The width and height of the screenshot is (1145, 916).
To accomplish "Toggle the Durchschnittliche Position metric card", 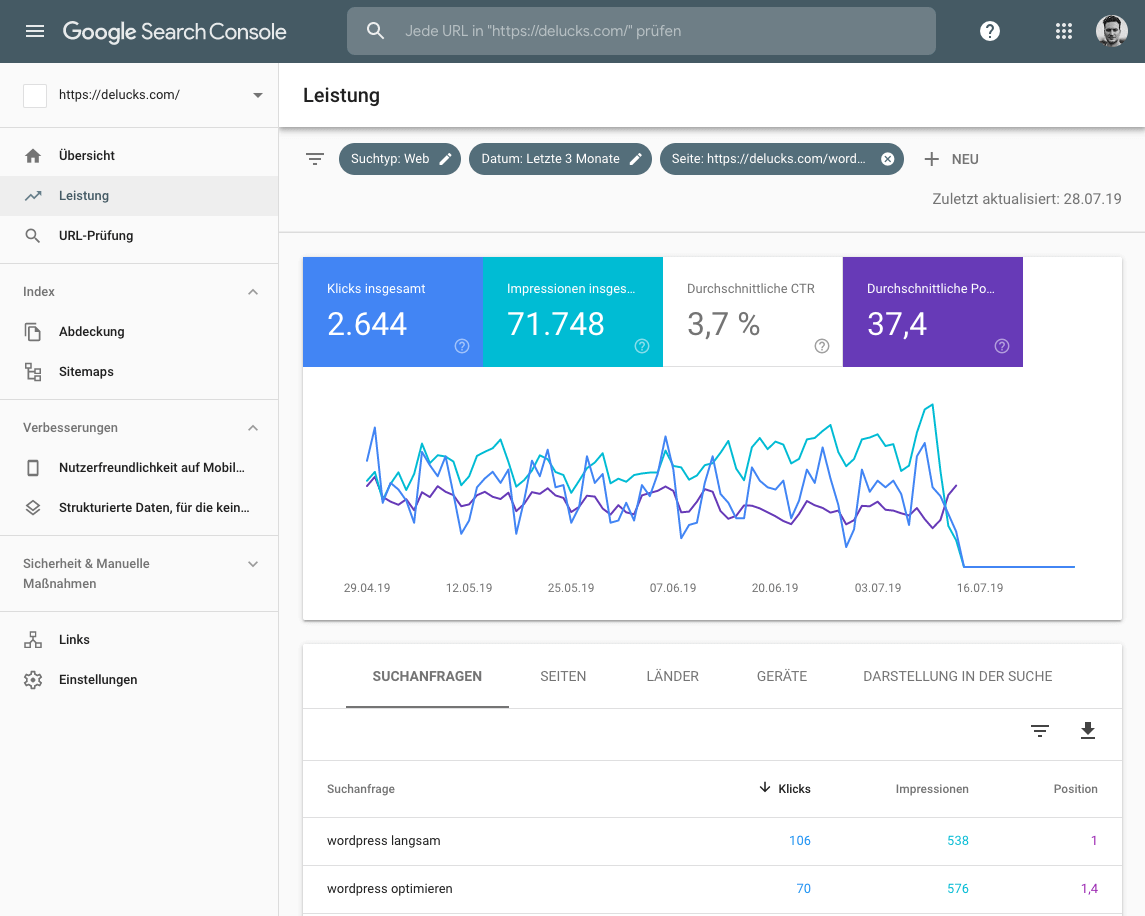I will coord(933,312).
